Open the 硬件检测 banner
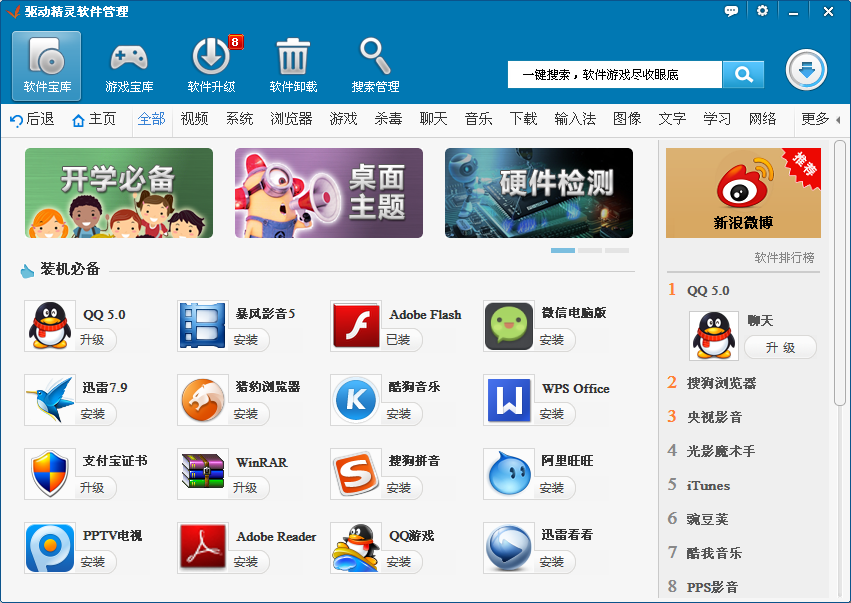The height and width of the screenshot is (603, 851). 539,193
